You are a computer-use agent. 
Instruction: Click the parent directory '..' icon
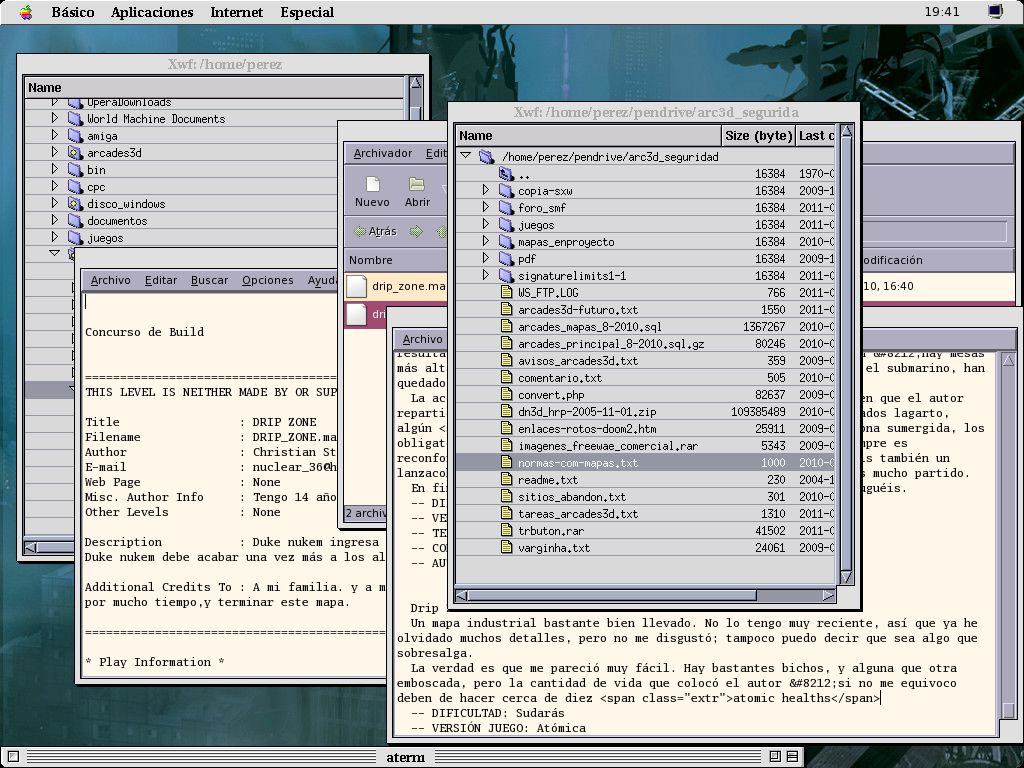pyautogui.click(x=507, y=174)
